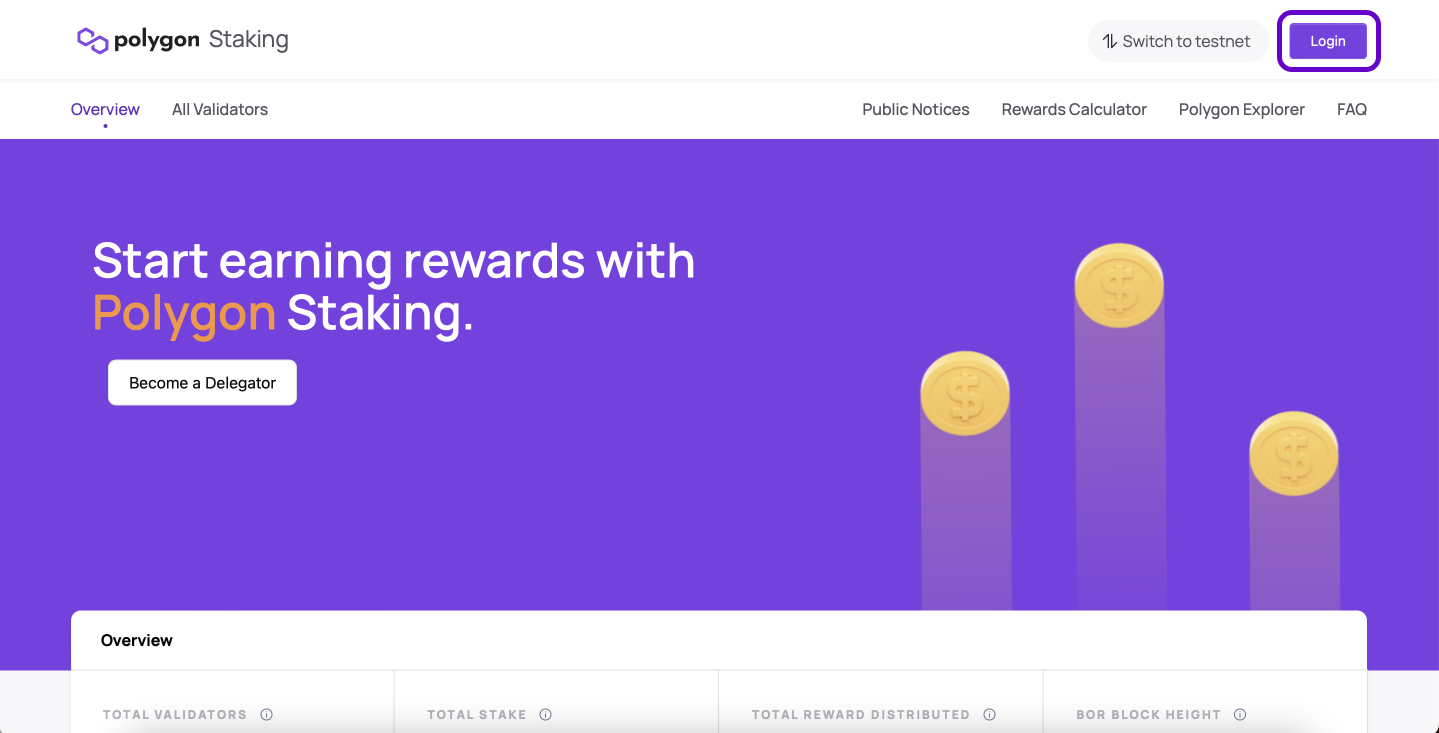Select the Overview navigation tab
The width and height of the screenshot is (1439, 733).
pos(105,109)
